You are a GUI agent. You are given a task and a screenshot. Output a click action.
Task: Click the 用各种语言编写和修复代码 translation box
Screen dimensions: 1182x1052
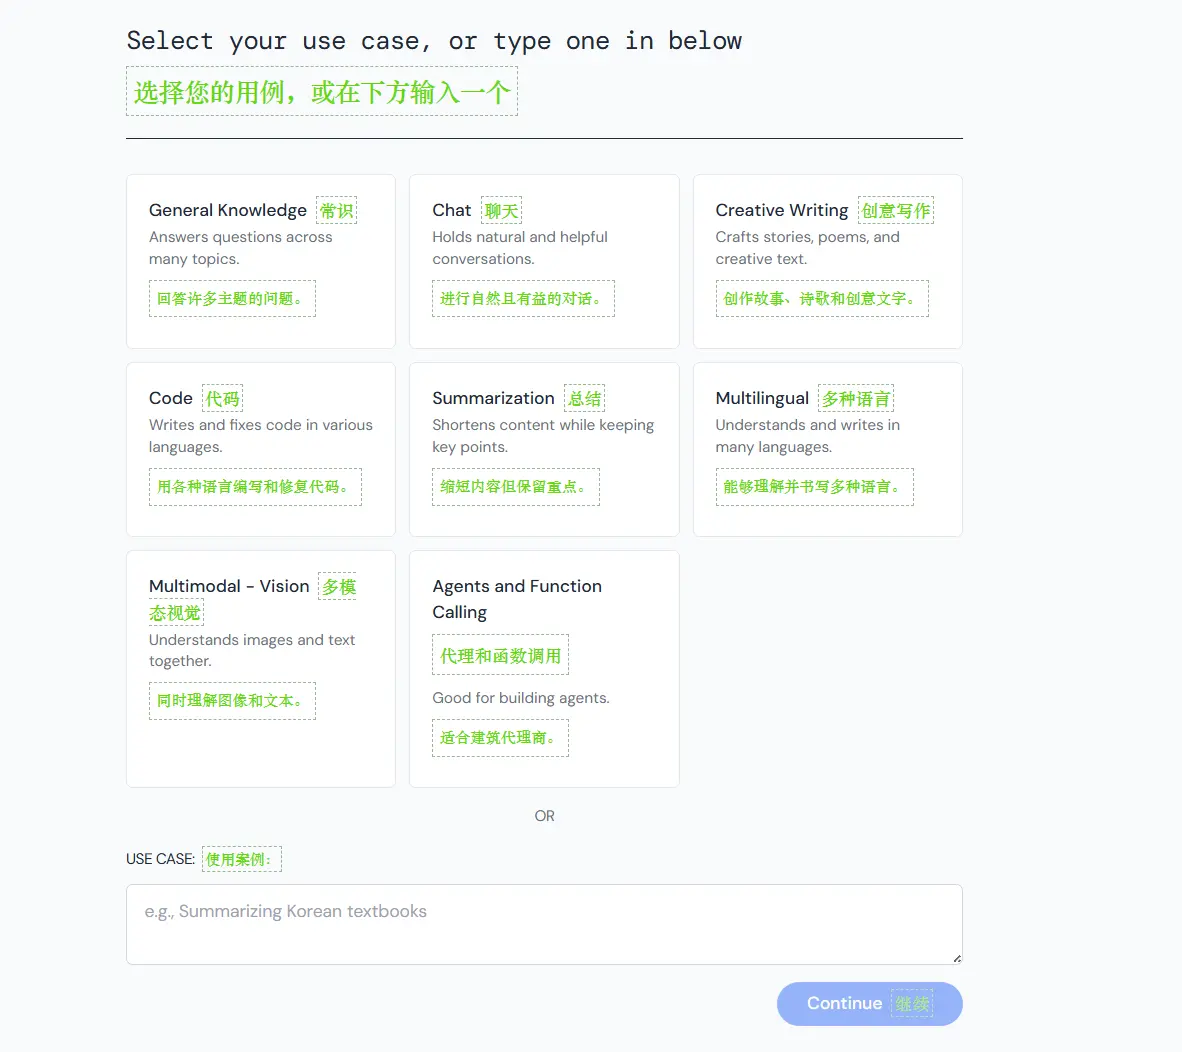255,487
